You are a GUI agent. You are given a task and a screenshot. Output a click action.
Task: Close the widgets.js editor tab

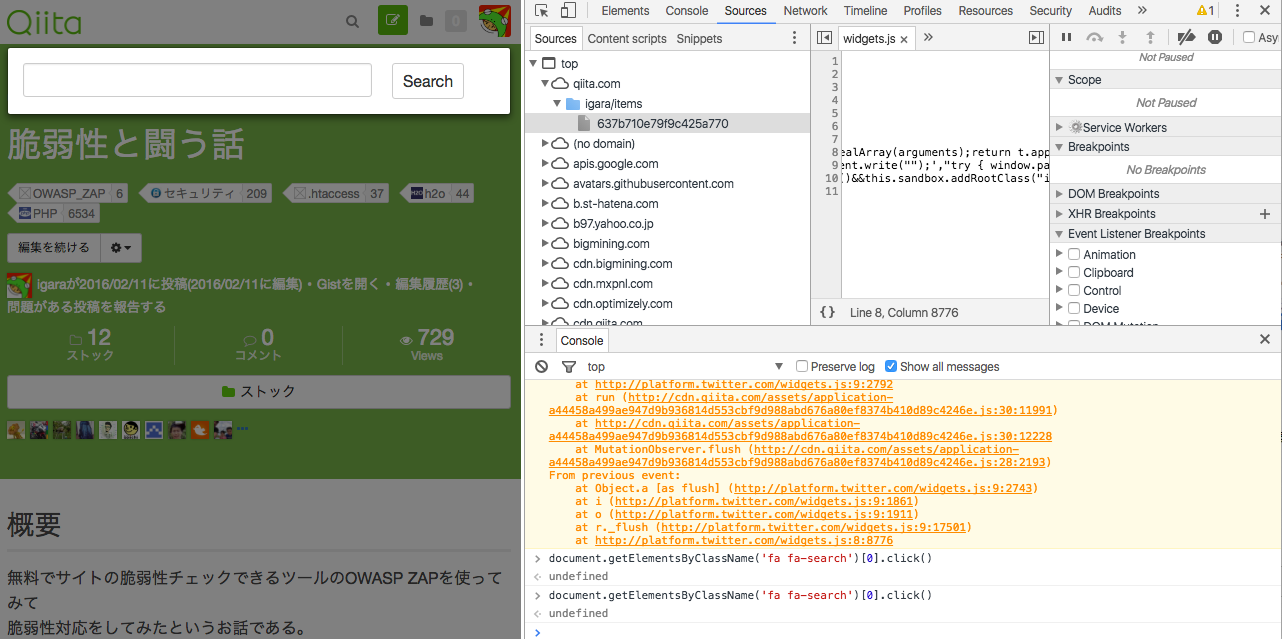click(904, 39)
